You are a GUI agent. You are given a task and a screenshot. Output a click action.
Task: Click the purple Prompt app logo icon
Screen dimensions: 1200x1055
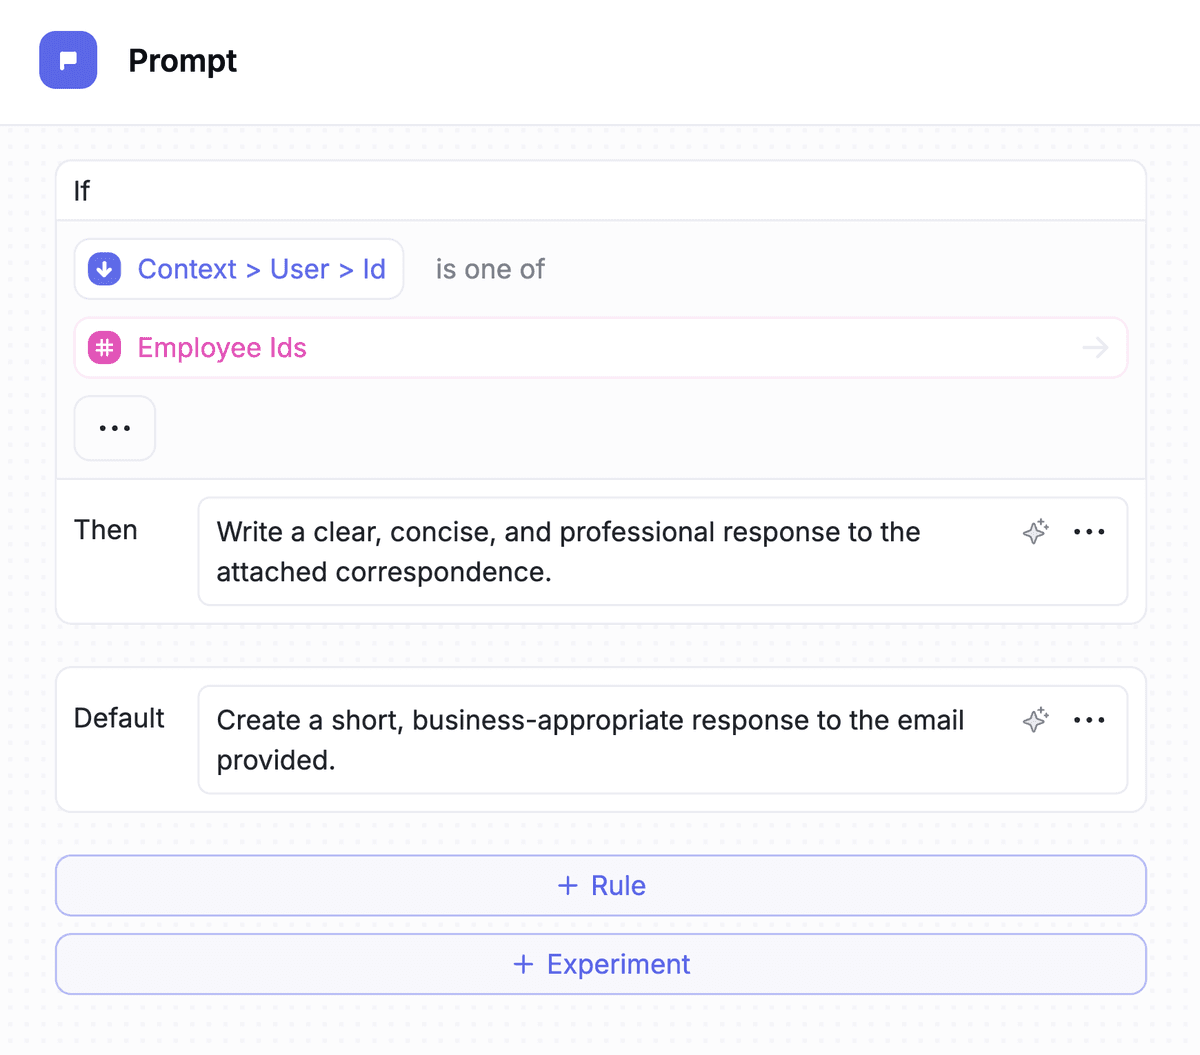[68, 60]
